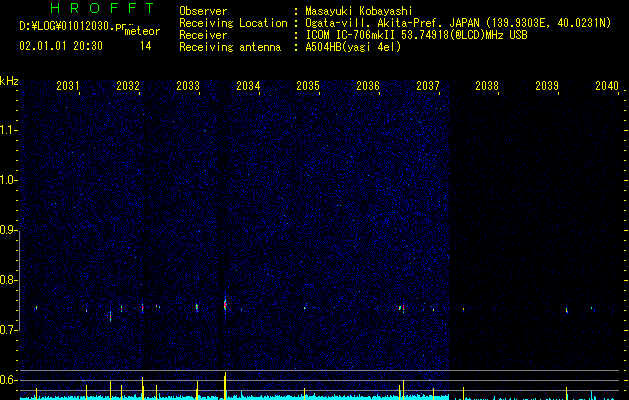This screenshot has height=400, width=629.
Task: Click the 1.1 kHz frequency label
Action: 9,130
